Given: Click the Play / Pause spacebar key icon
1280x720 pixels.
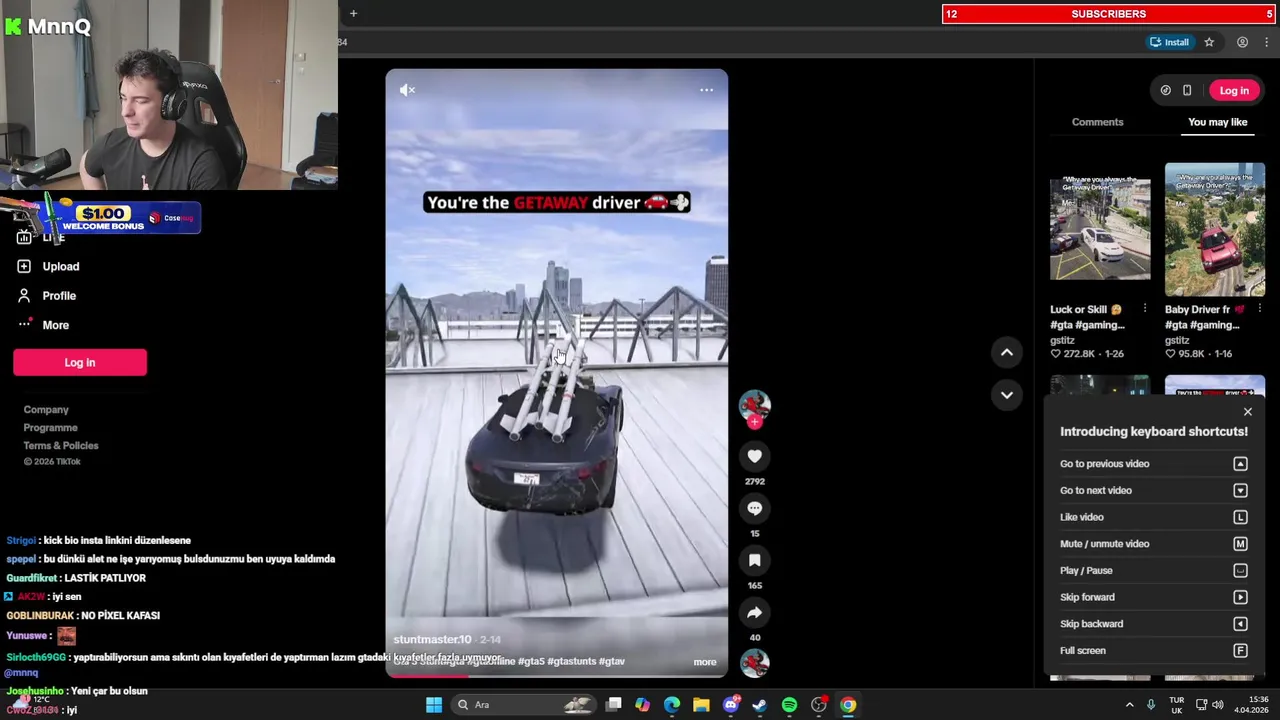Looking at the screenshot, I should 1240,570.
